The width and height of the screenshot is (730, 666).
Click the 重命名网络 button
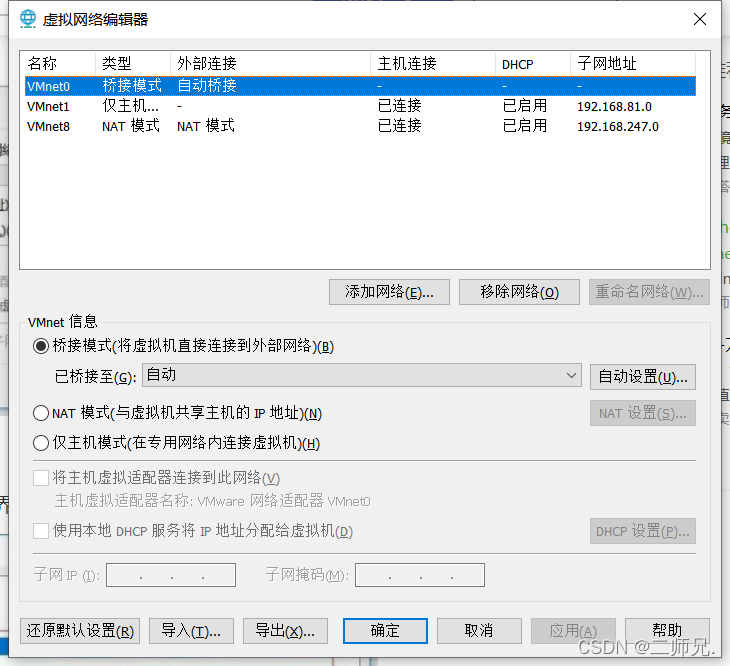649,292
